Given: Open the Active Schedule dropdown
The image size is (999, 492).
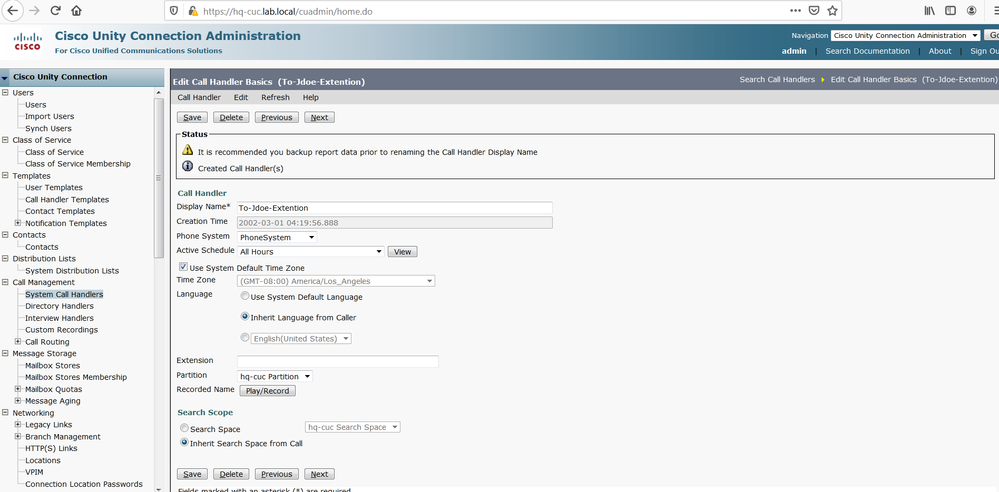Looking at the screenshot, I should [x=311, y=252].
